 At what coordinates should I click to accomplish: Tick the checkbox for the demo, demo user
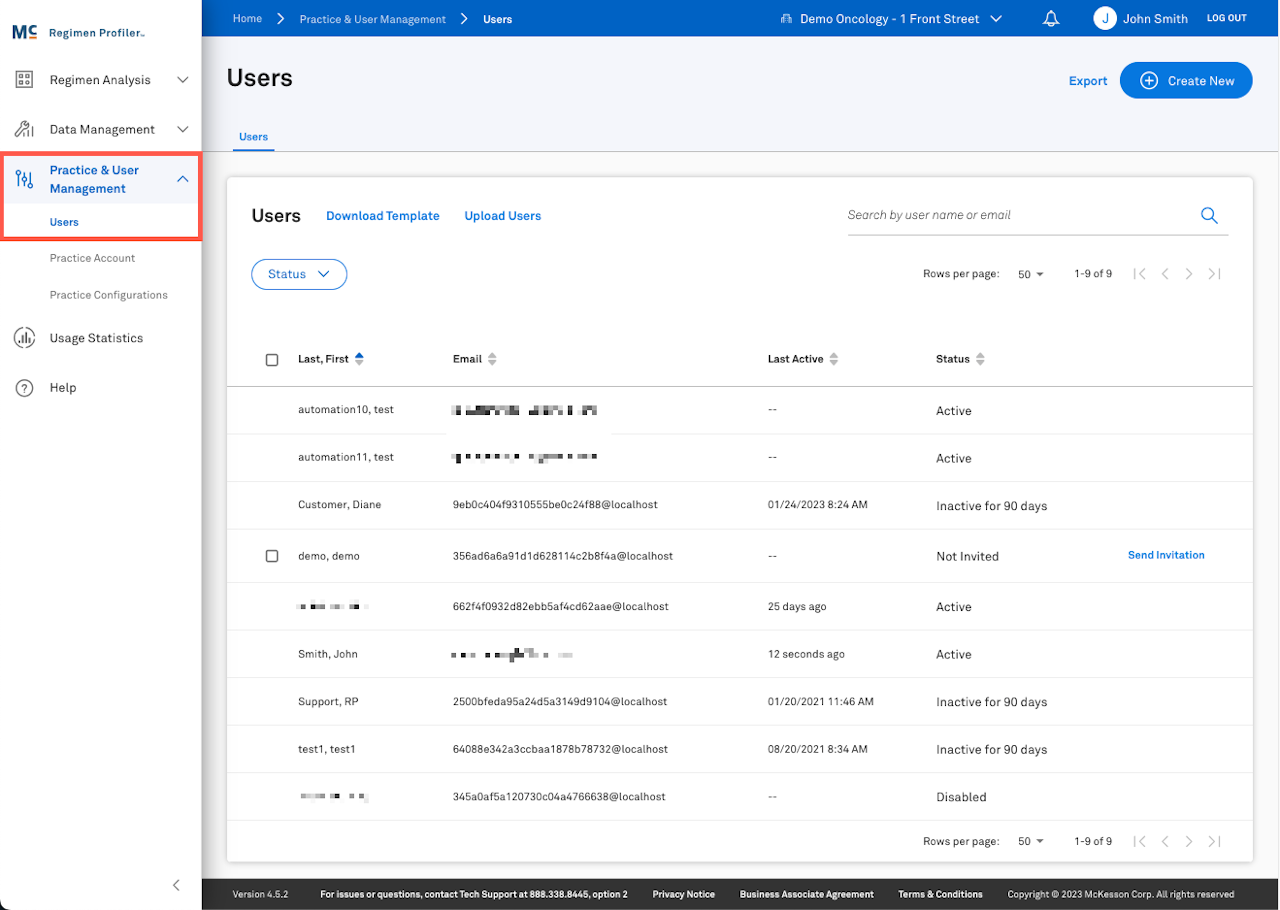(x=272, y=556)
